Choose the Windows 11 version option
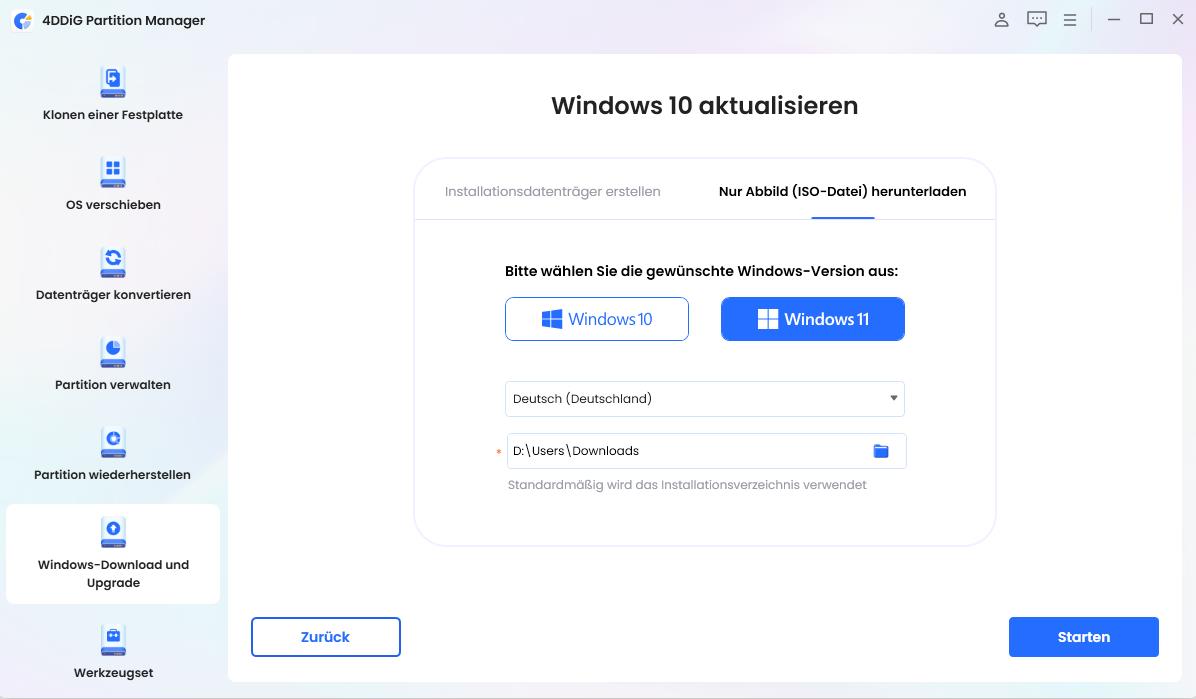 812,319
